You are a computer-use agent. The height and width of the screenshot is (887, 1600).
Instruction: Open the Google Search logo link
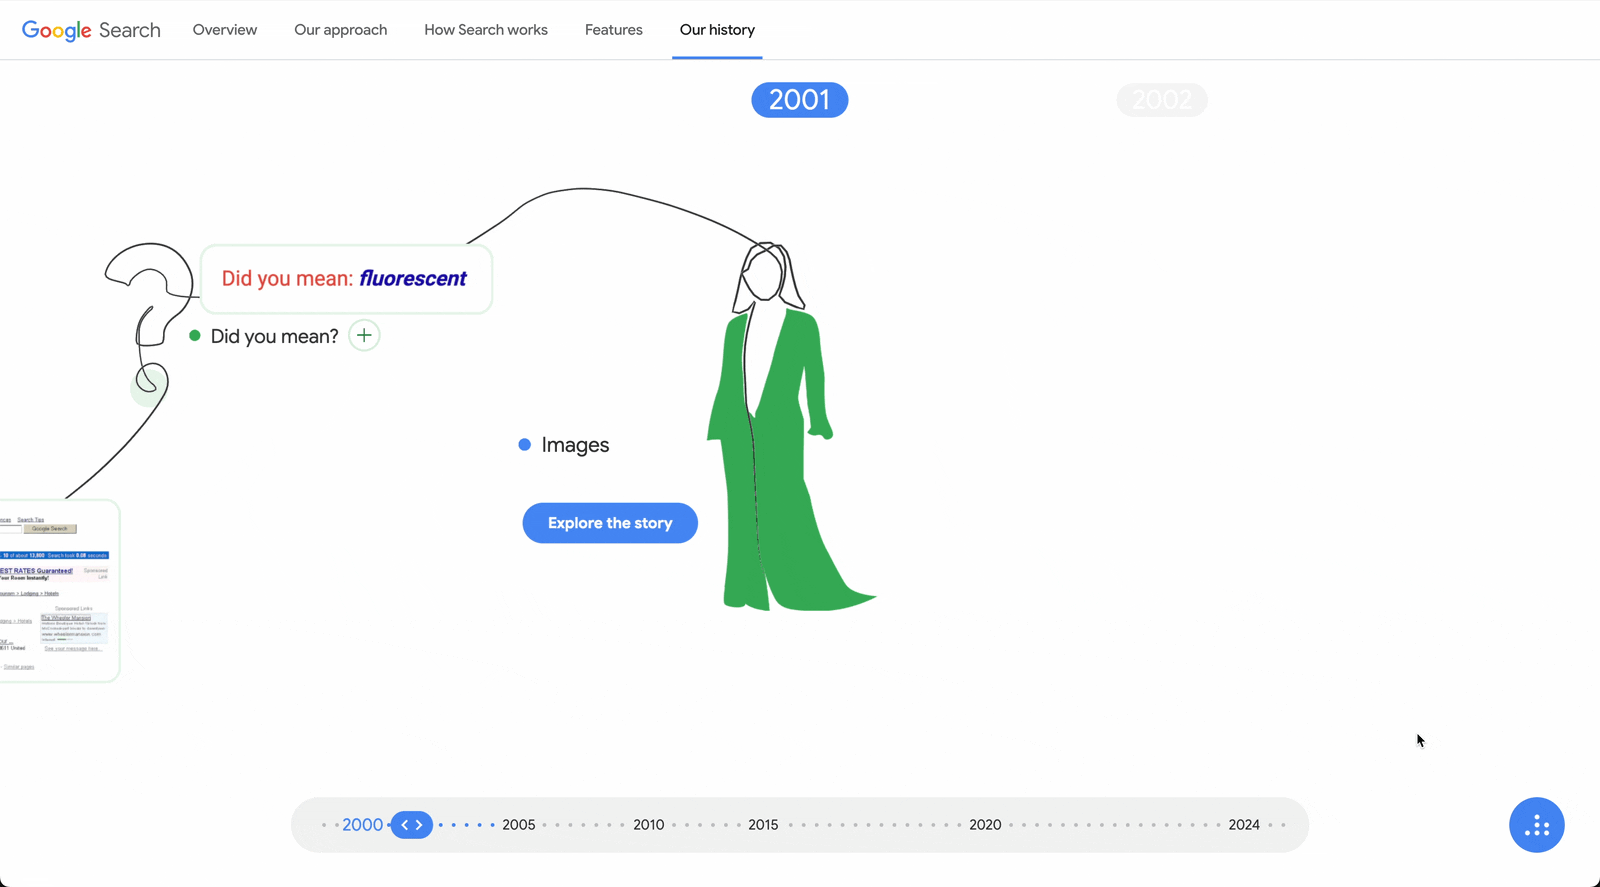(x=91, y=30)
